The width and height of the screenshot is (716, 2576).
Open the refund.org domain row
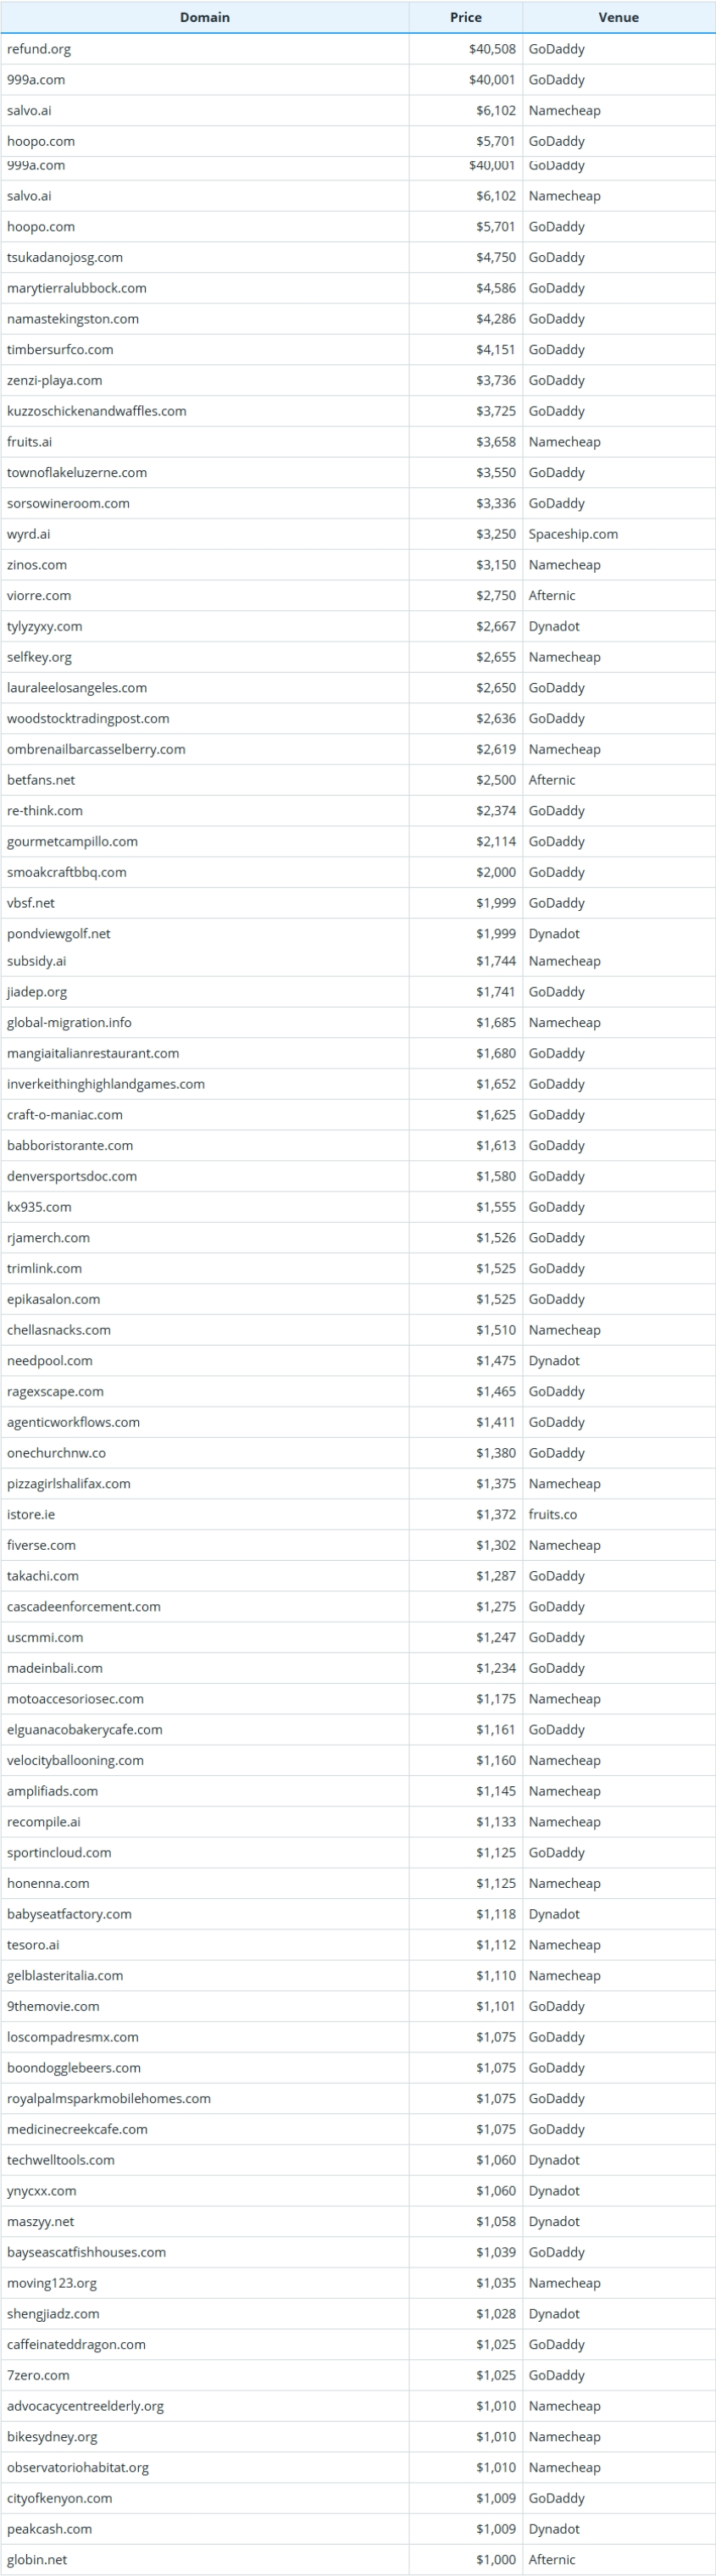[x=358, y=49]
